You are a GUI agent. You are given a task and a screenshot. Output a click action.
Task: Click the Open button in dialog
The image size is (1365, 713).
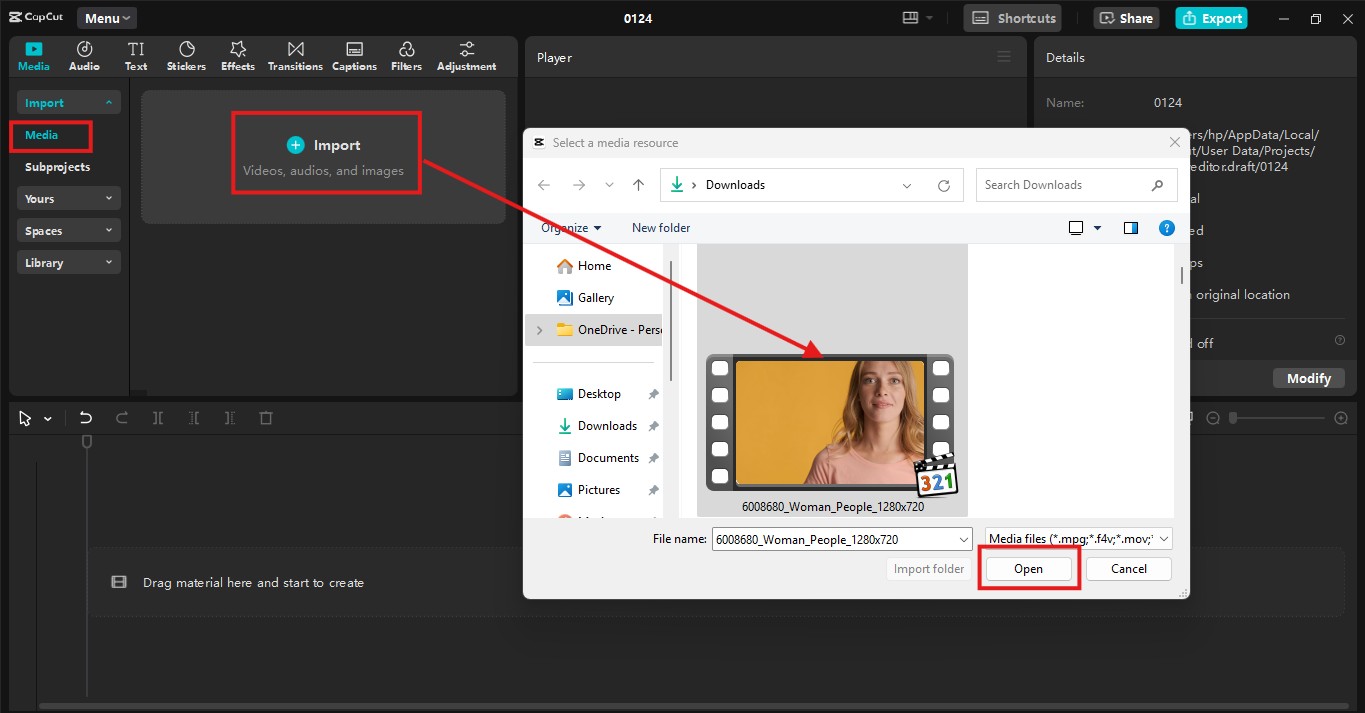tap(1028, 569)
